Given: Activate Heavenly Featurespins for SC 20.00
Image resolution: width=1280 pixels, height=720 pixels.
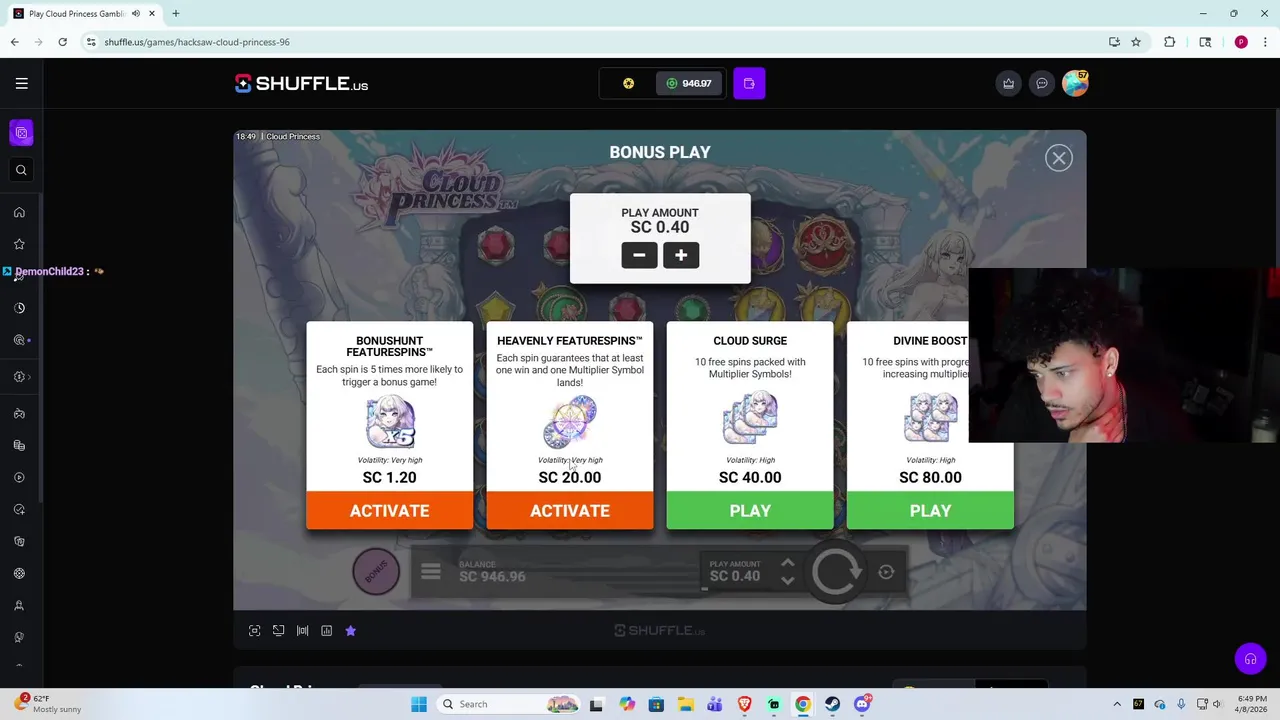Looking at the screenshot, I should click(x=570, y=510).
